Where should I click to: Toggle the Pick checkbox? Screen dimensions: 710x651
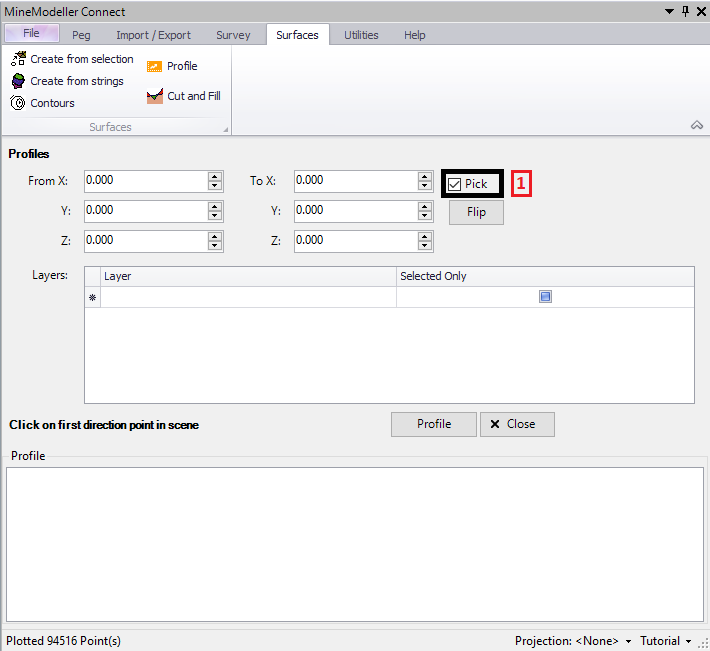coord(455,184)
